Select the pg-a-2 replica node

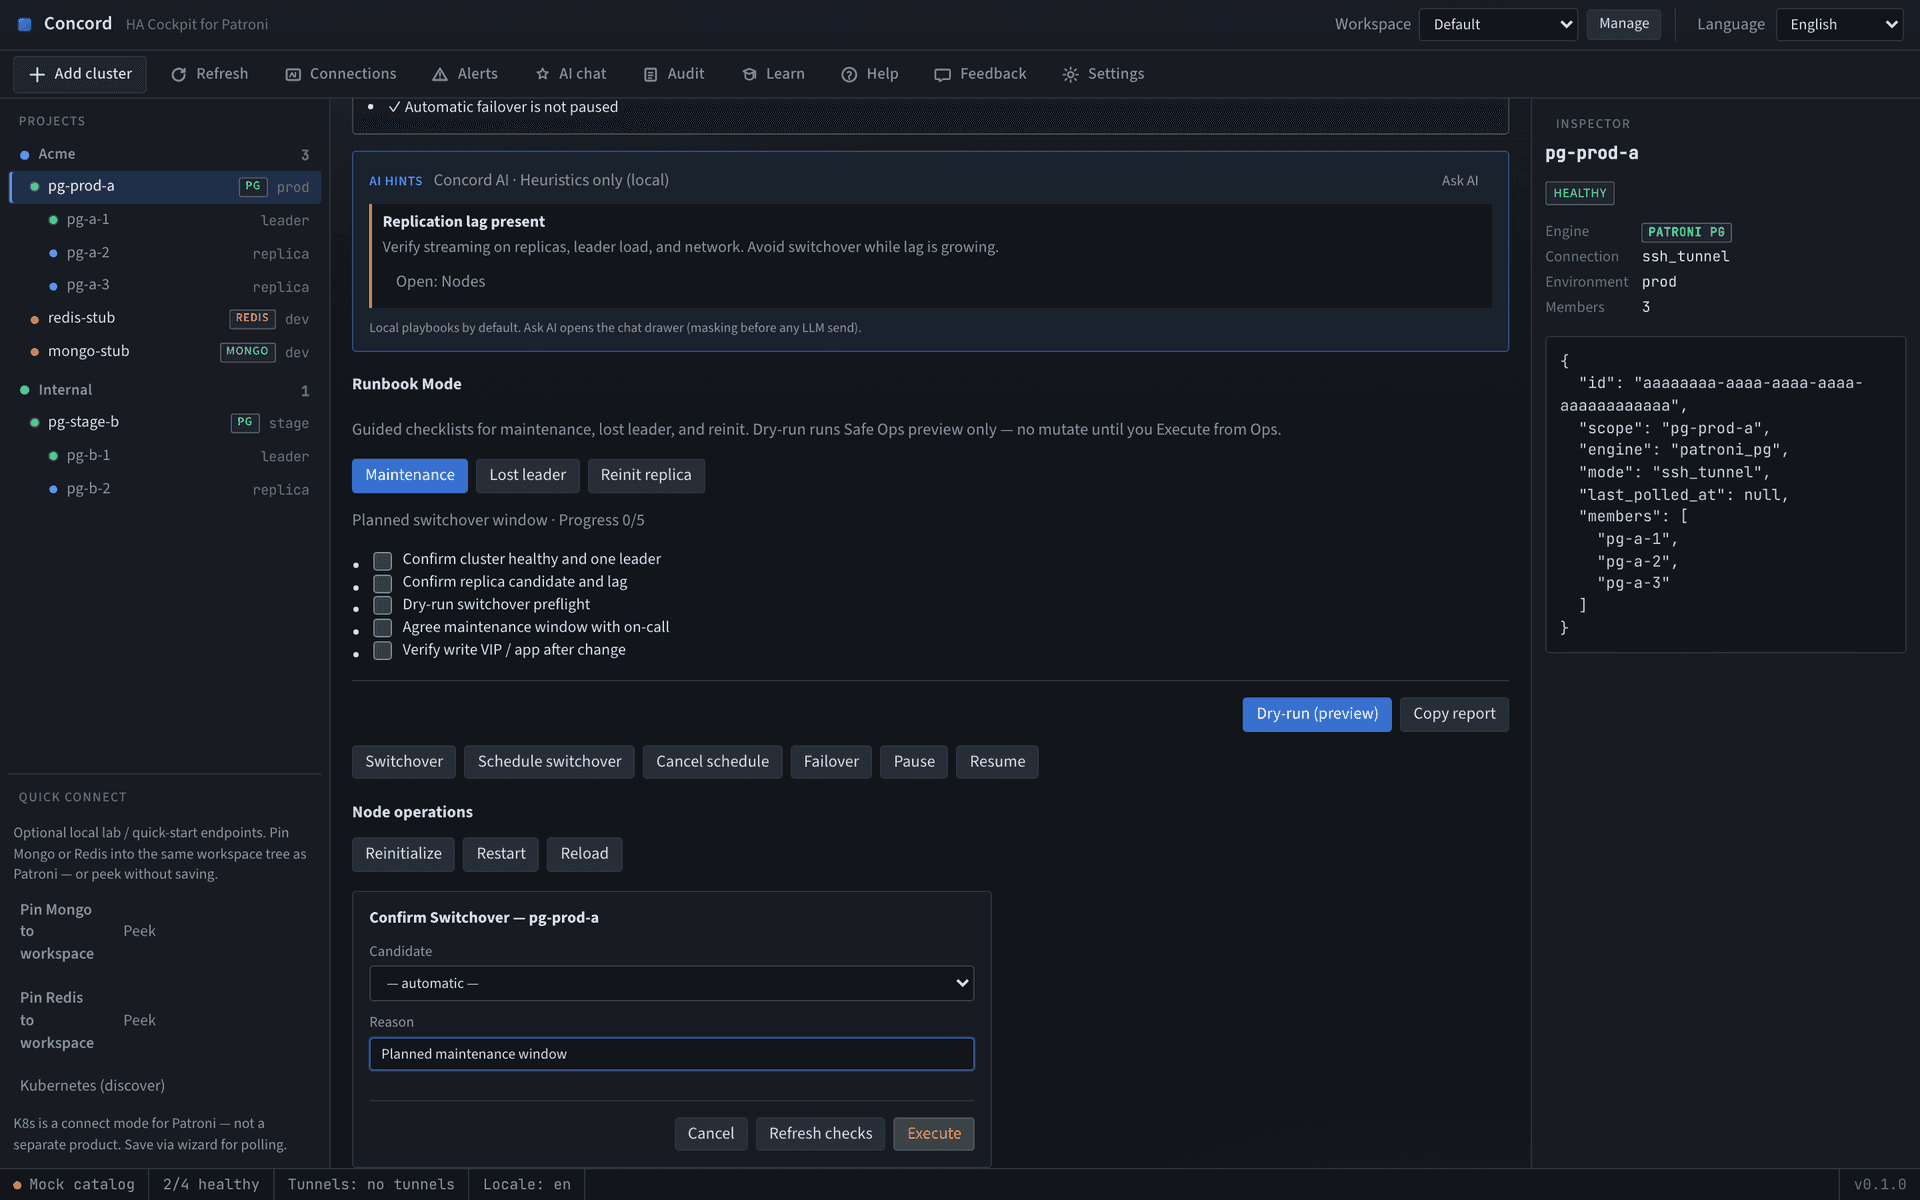(x=178, y=253)
